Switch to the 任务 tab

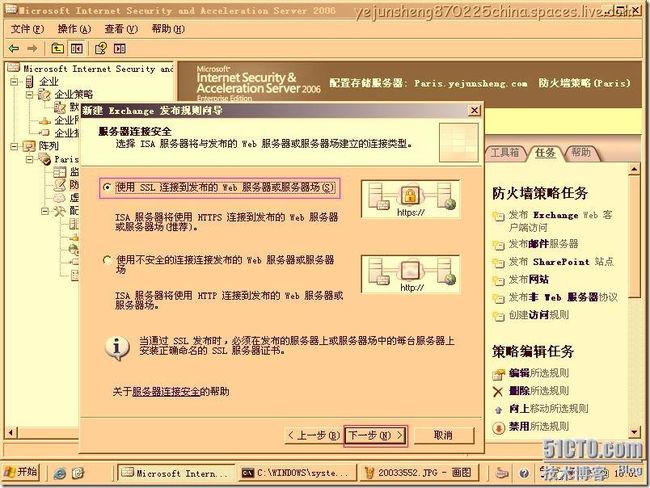(x=545, y=153)
